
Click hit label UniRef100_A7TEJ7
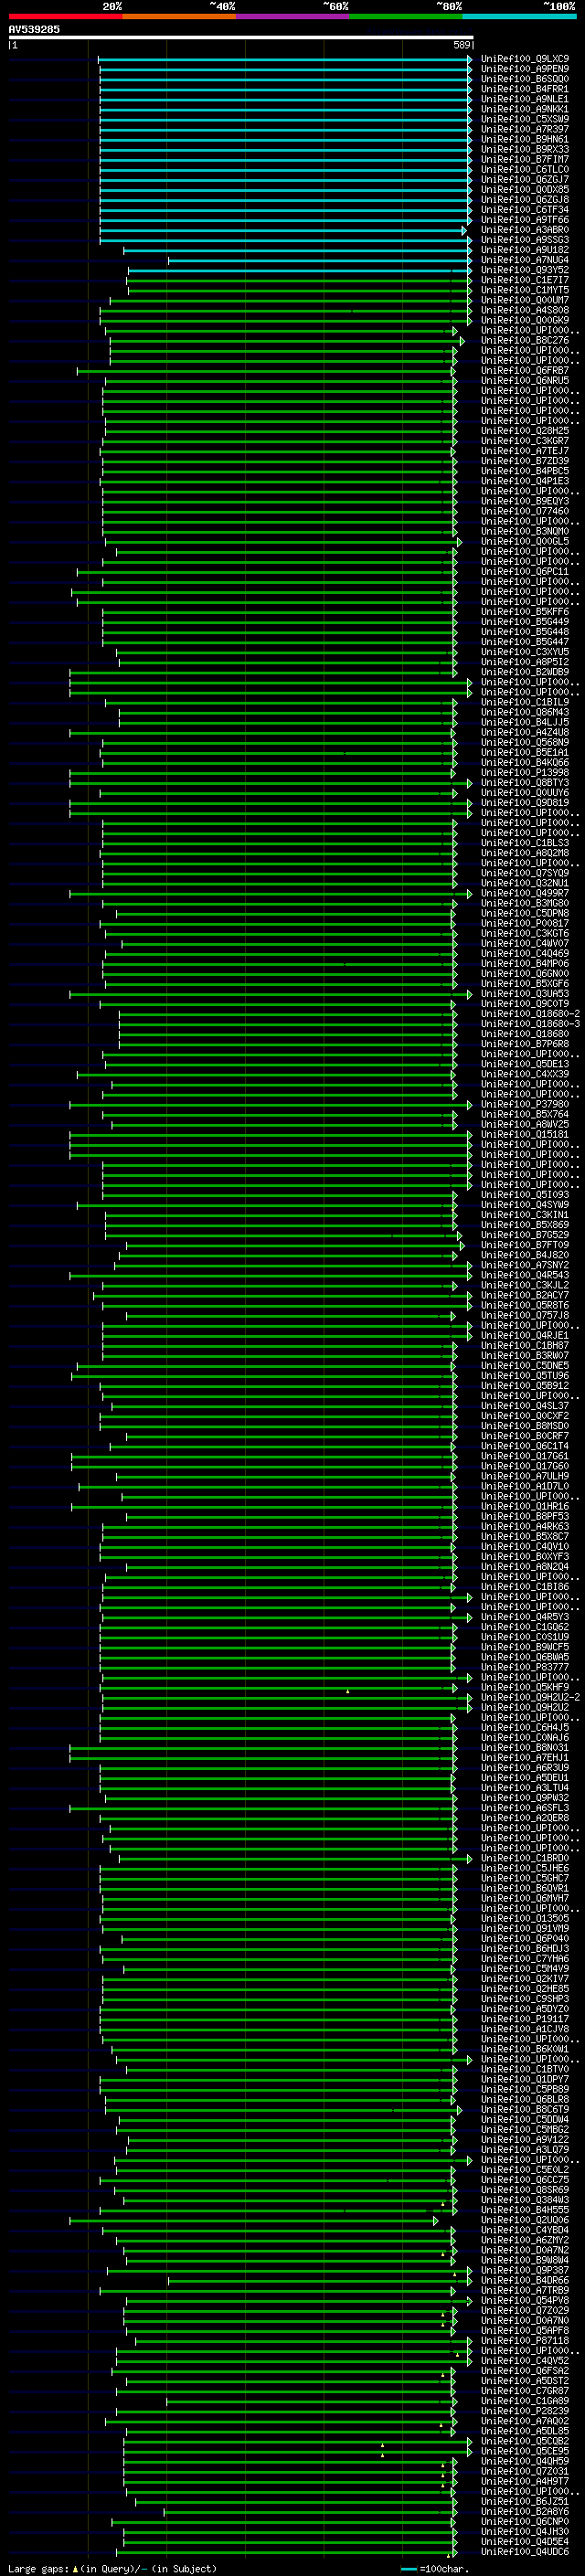click(525, 451)
